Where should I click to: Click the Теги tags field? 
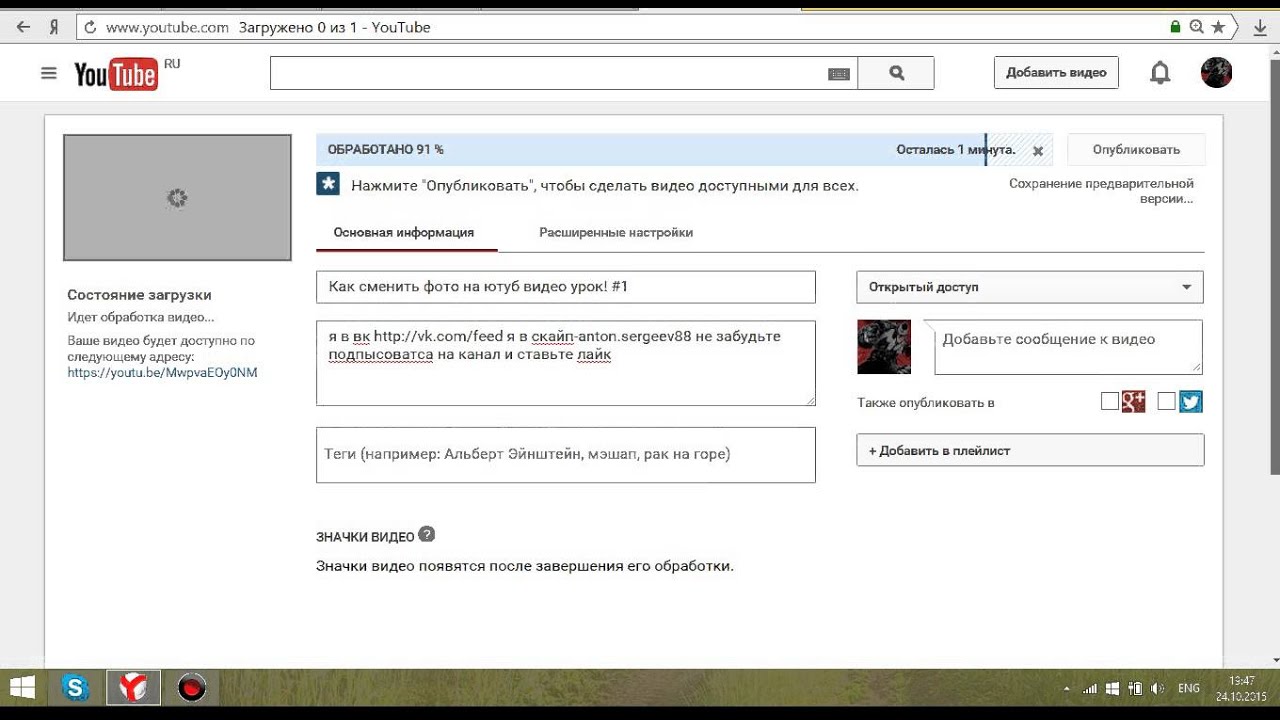pos(566,455)
